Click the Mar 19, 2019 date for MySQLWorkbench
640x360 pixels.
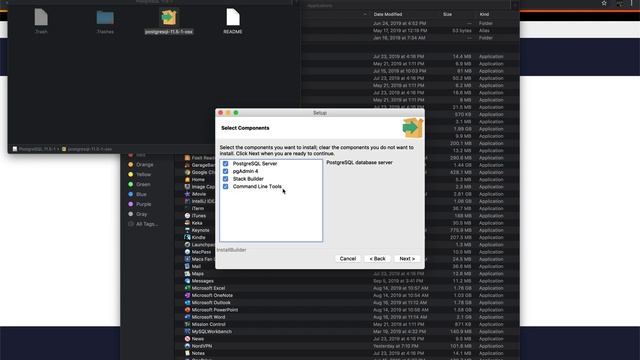click(399, 331)
